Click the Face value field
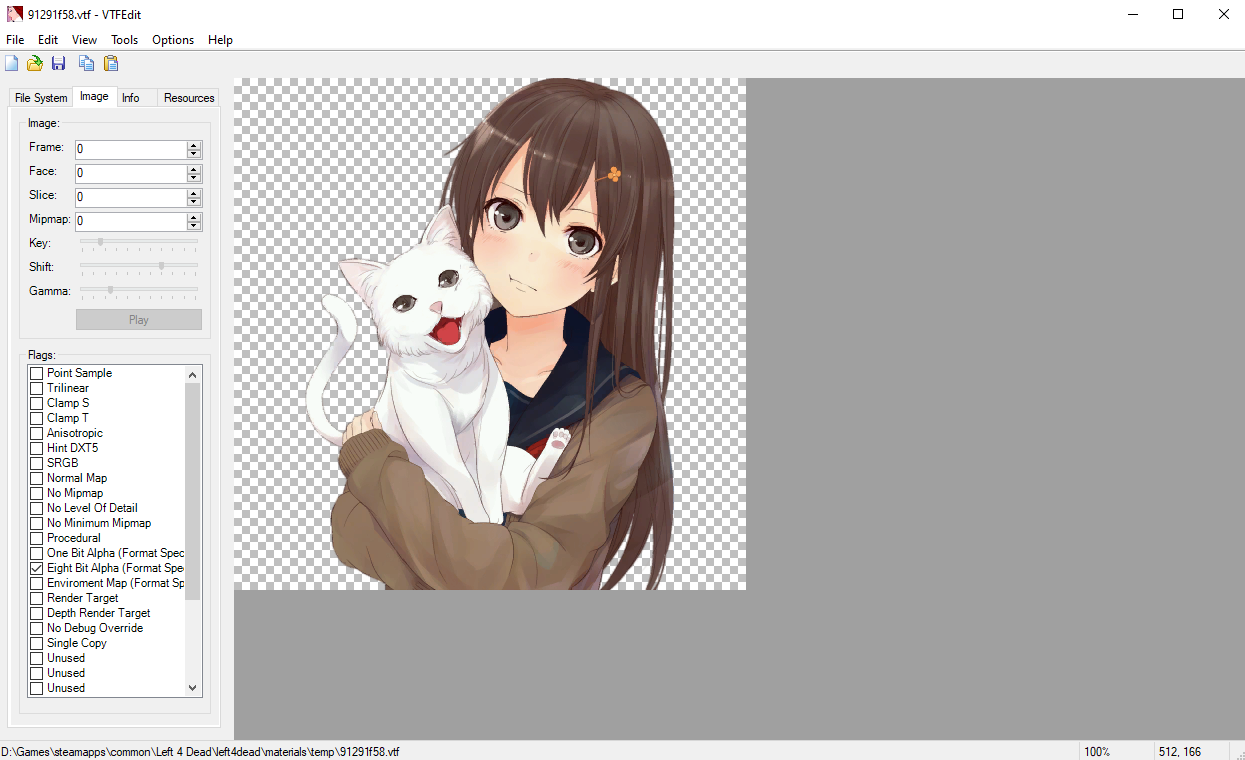 (131, 174)
